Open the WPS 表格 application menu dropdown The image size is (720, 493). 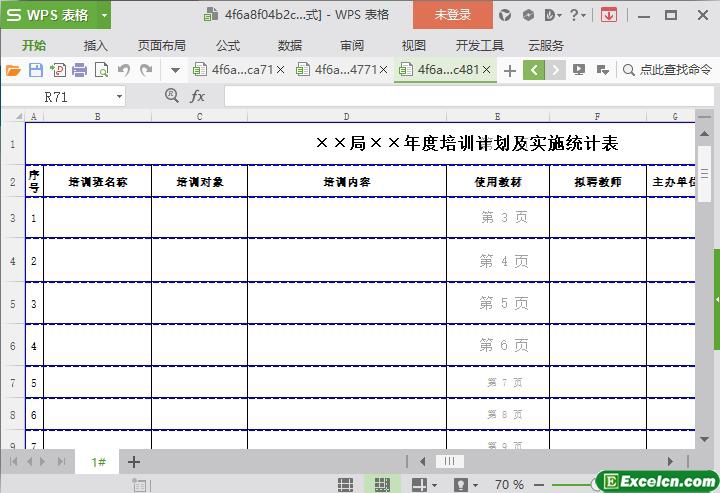point(105,16)
